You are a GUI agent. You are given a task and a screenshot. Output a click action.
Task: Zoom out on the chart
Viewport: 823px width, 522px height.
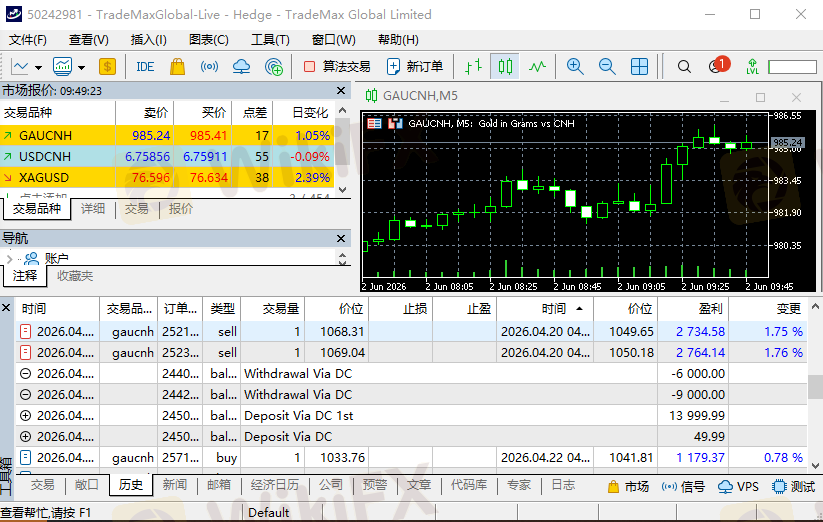click(x=607, y=67)
